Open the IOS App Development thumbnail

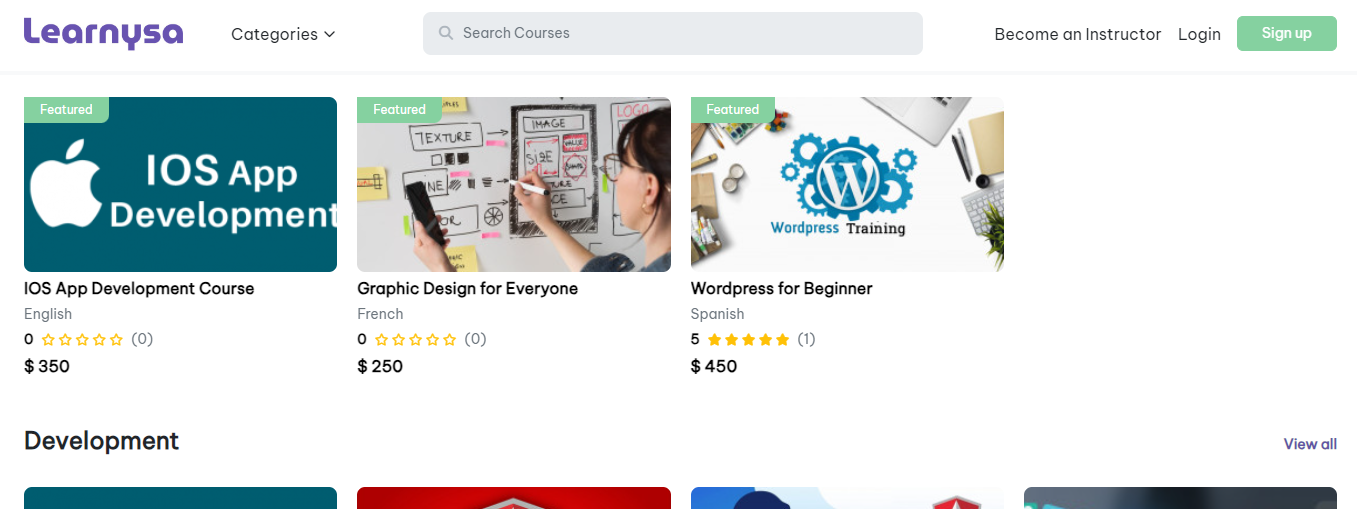click(x=180, y=184)
